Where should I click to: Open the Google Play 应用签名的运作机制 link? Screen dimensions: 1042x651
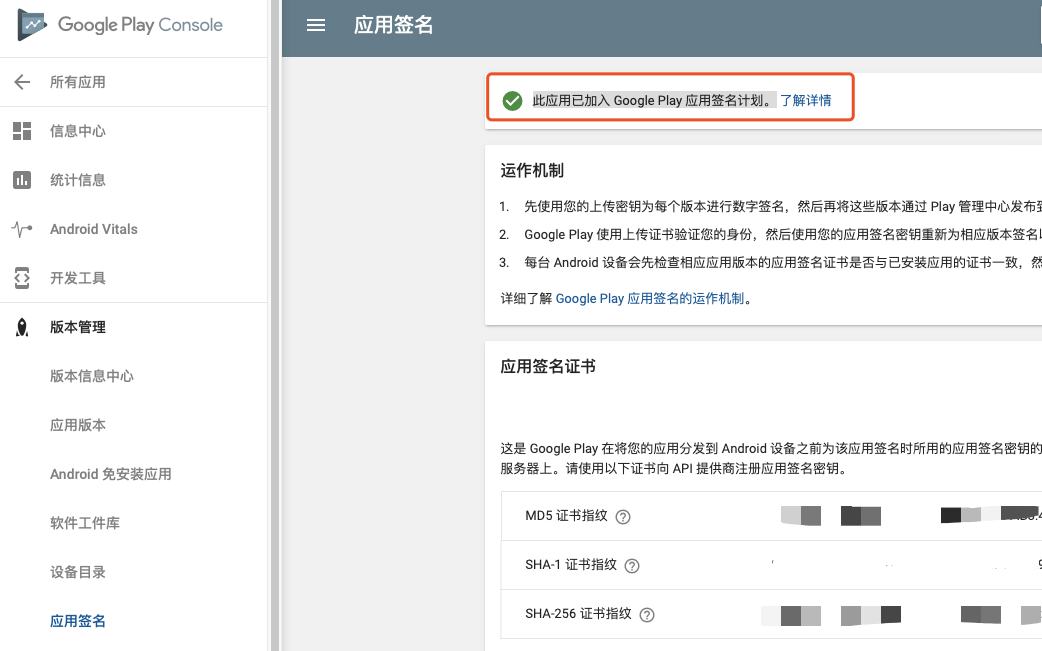point(650,298)
